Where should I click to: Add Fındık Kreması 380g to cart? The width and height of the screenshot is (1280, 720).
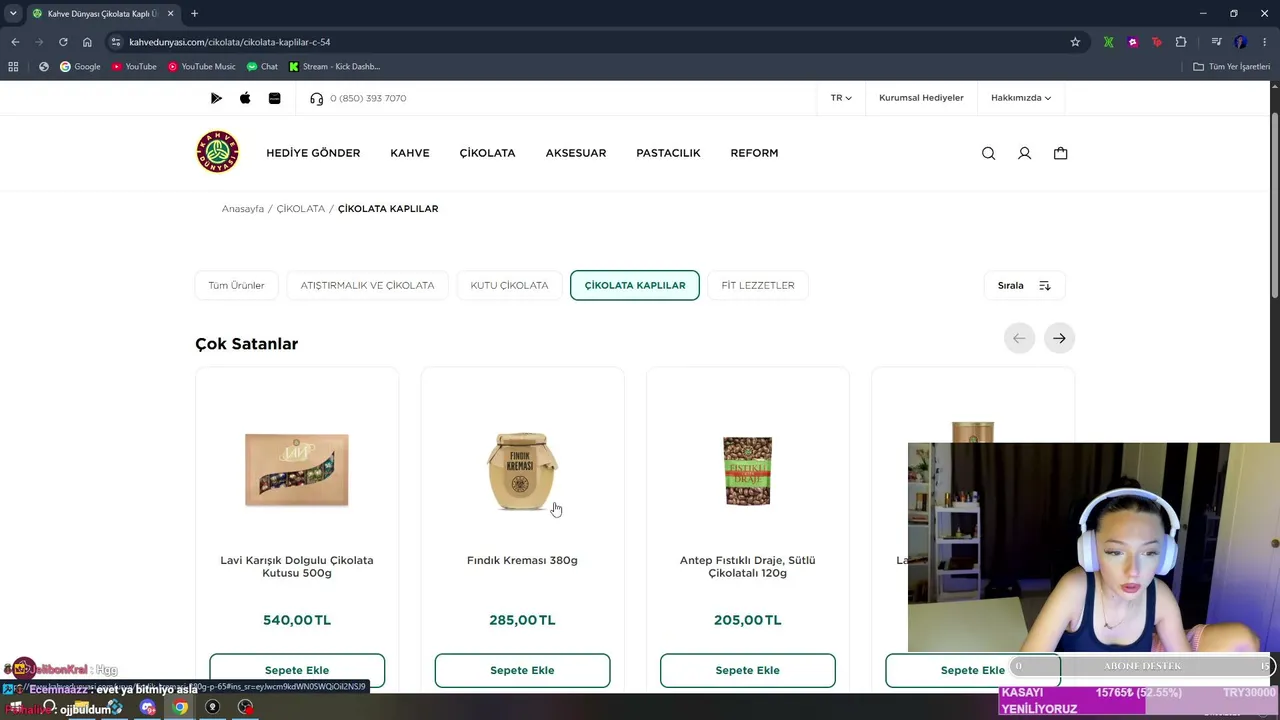(522, 670)
